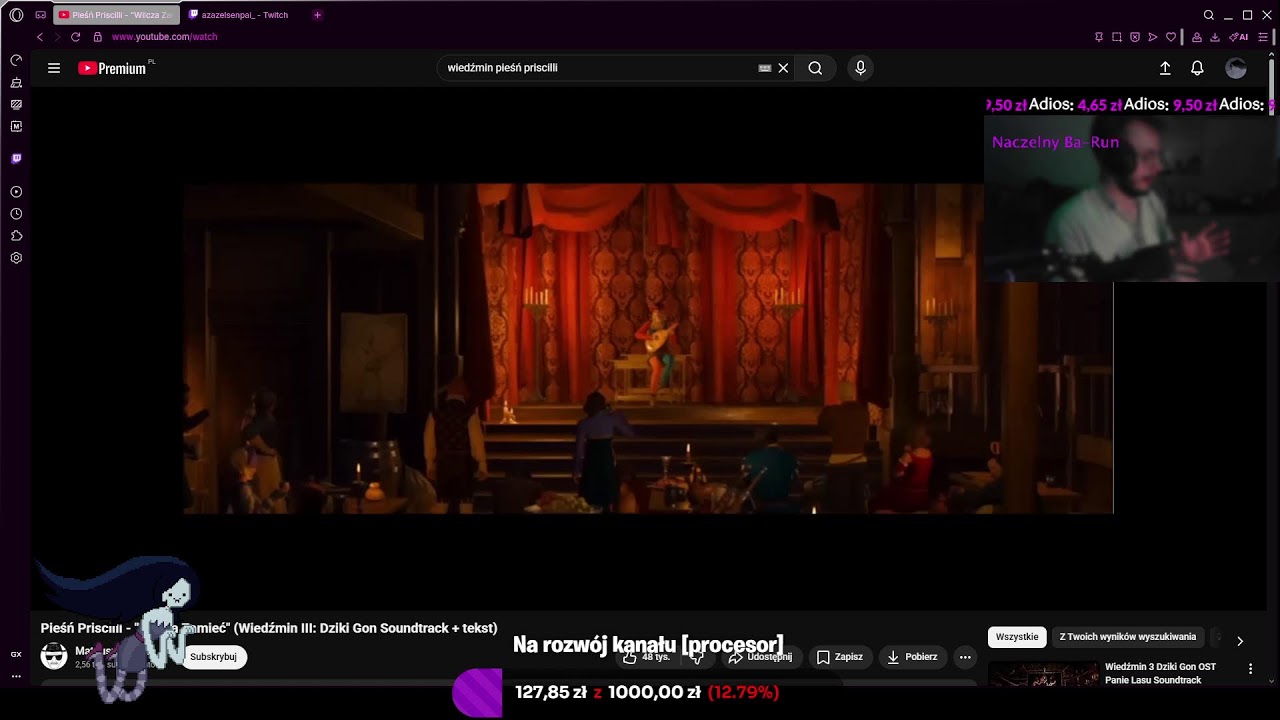Take a snapshot with capture icon

pyautogui.click(x=1117, y=37)
